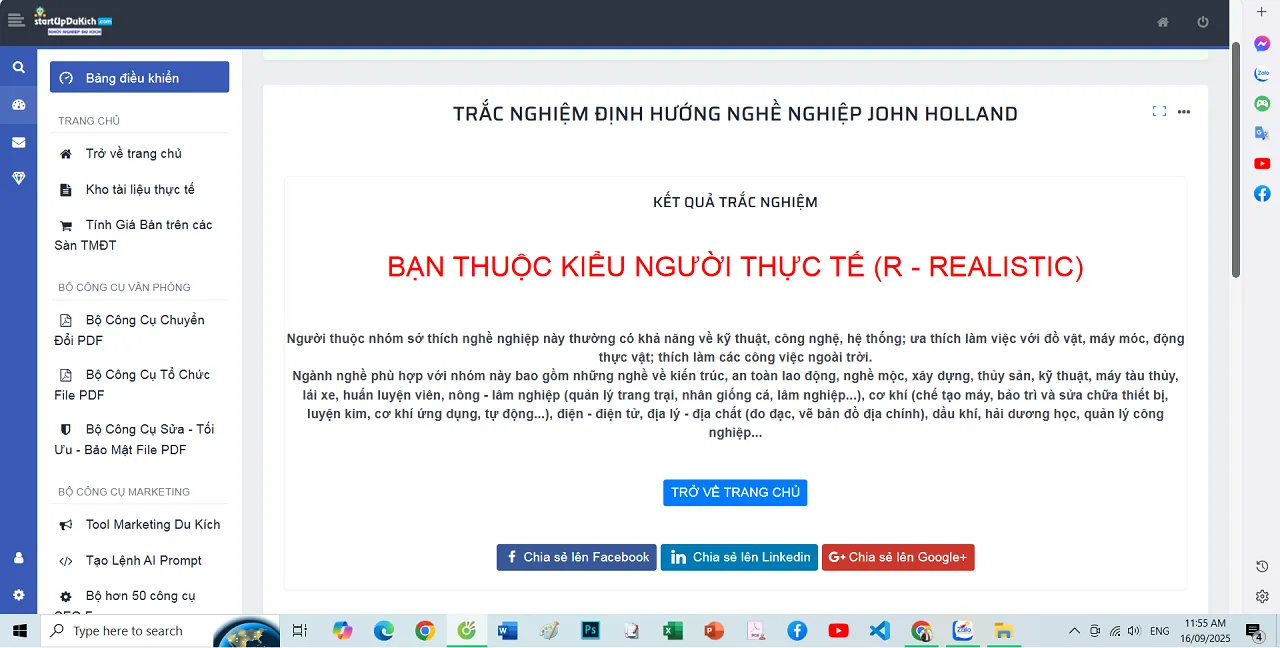Open the user profile rail icon

tap(18, 558)
